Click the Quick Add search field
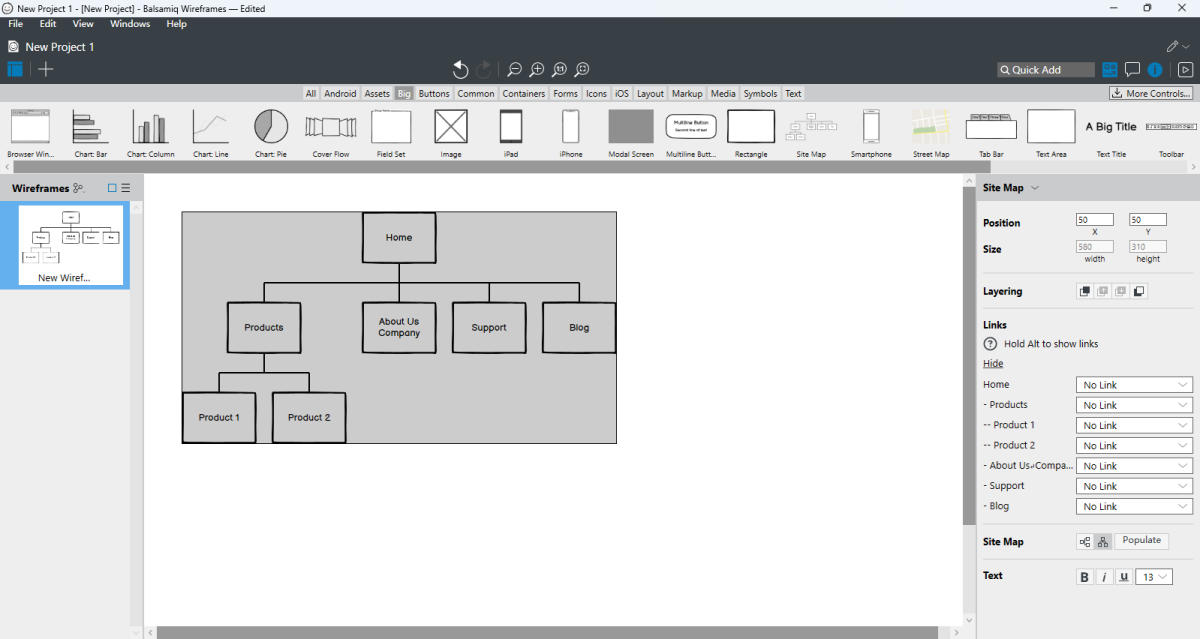 tap(1046, 70)
